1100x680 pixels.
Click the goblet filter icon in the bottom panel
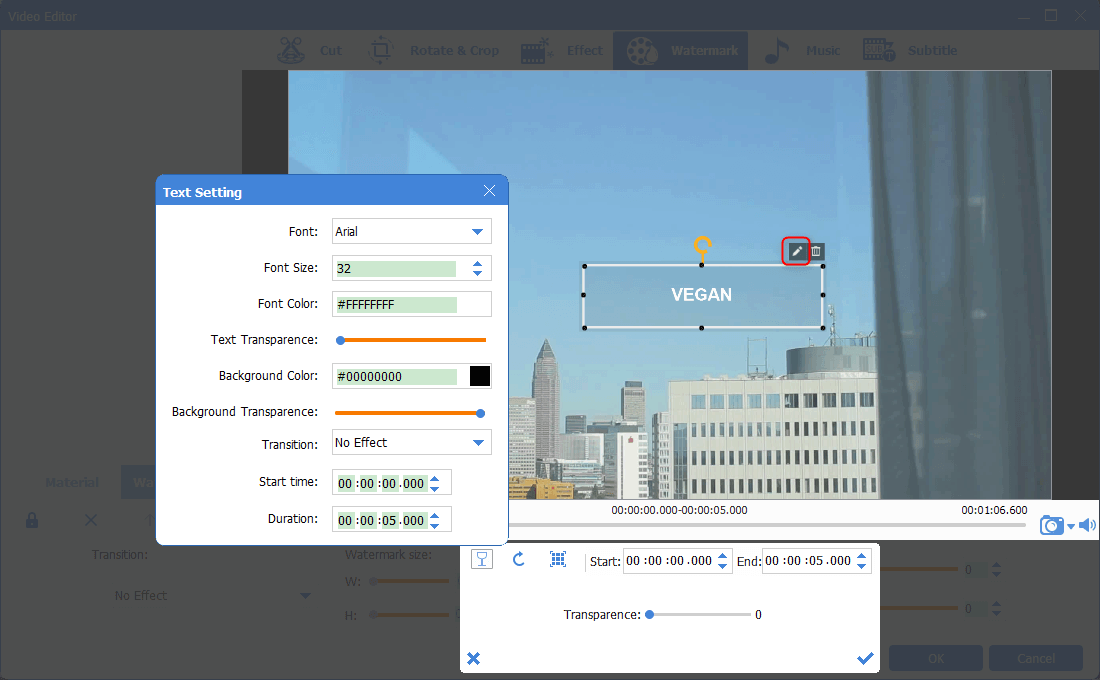pyautogui.click(x=482, y=560)
